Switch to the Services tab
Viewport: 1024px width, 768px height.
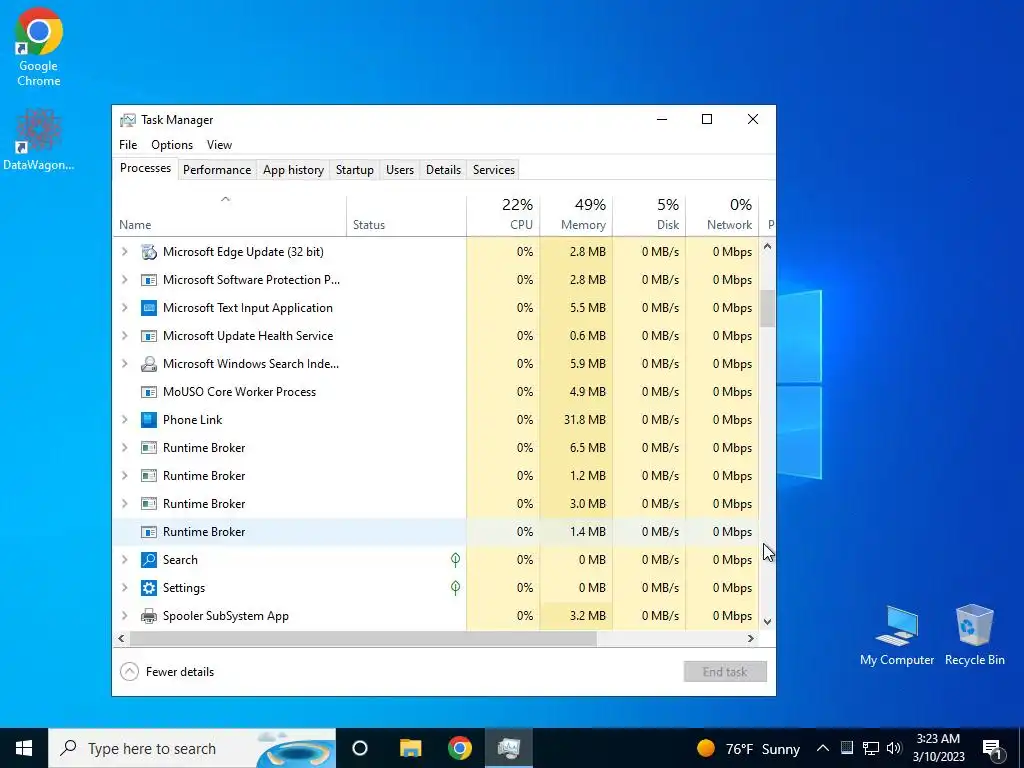pos(494,170)
